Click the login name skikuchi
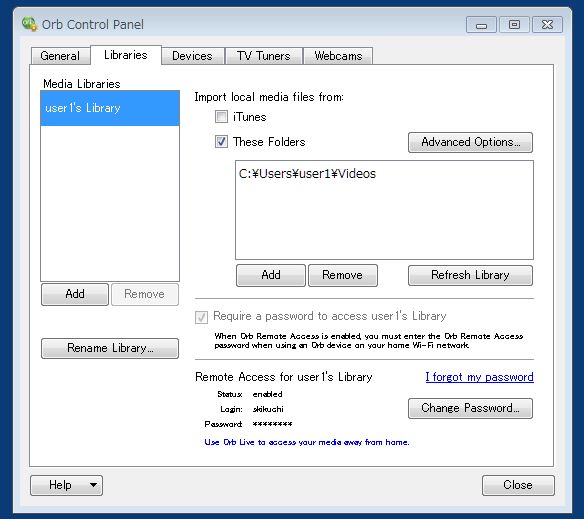Viewport: 584px width, 519px height. 268,409
